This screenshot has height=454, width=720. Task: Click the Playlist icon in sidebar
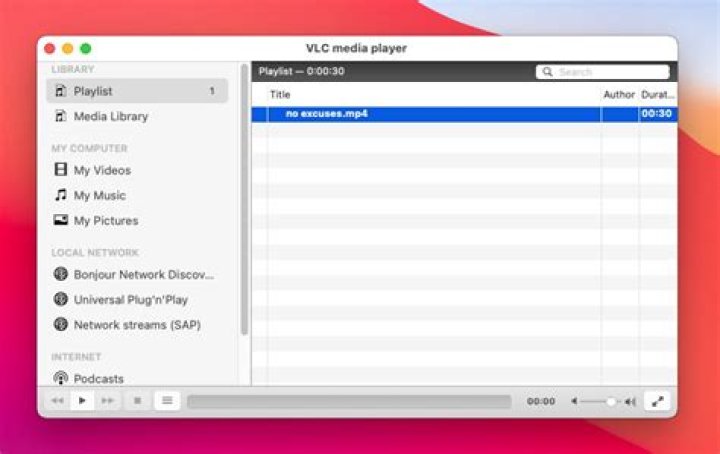click(60, 91)
